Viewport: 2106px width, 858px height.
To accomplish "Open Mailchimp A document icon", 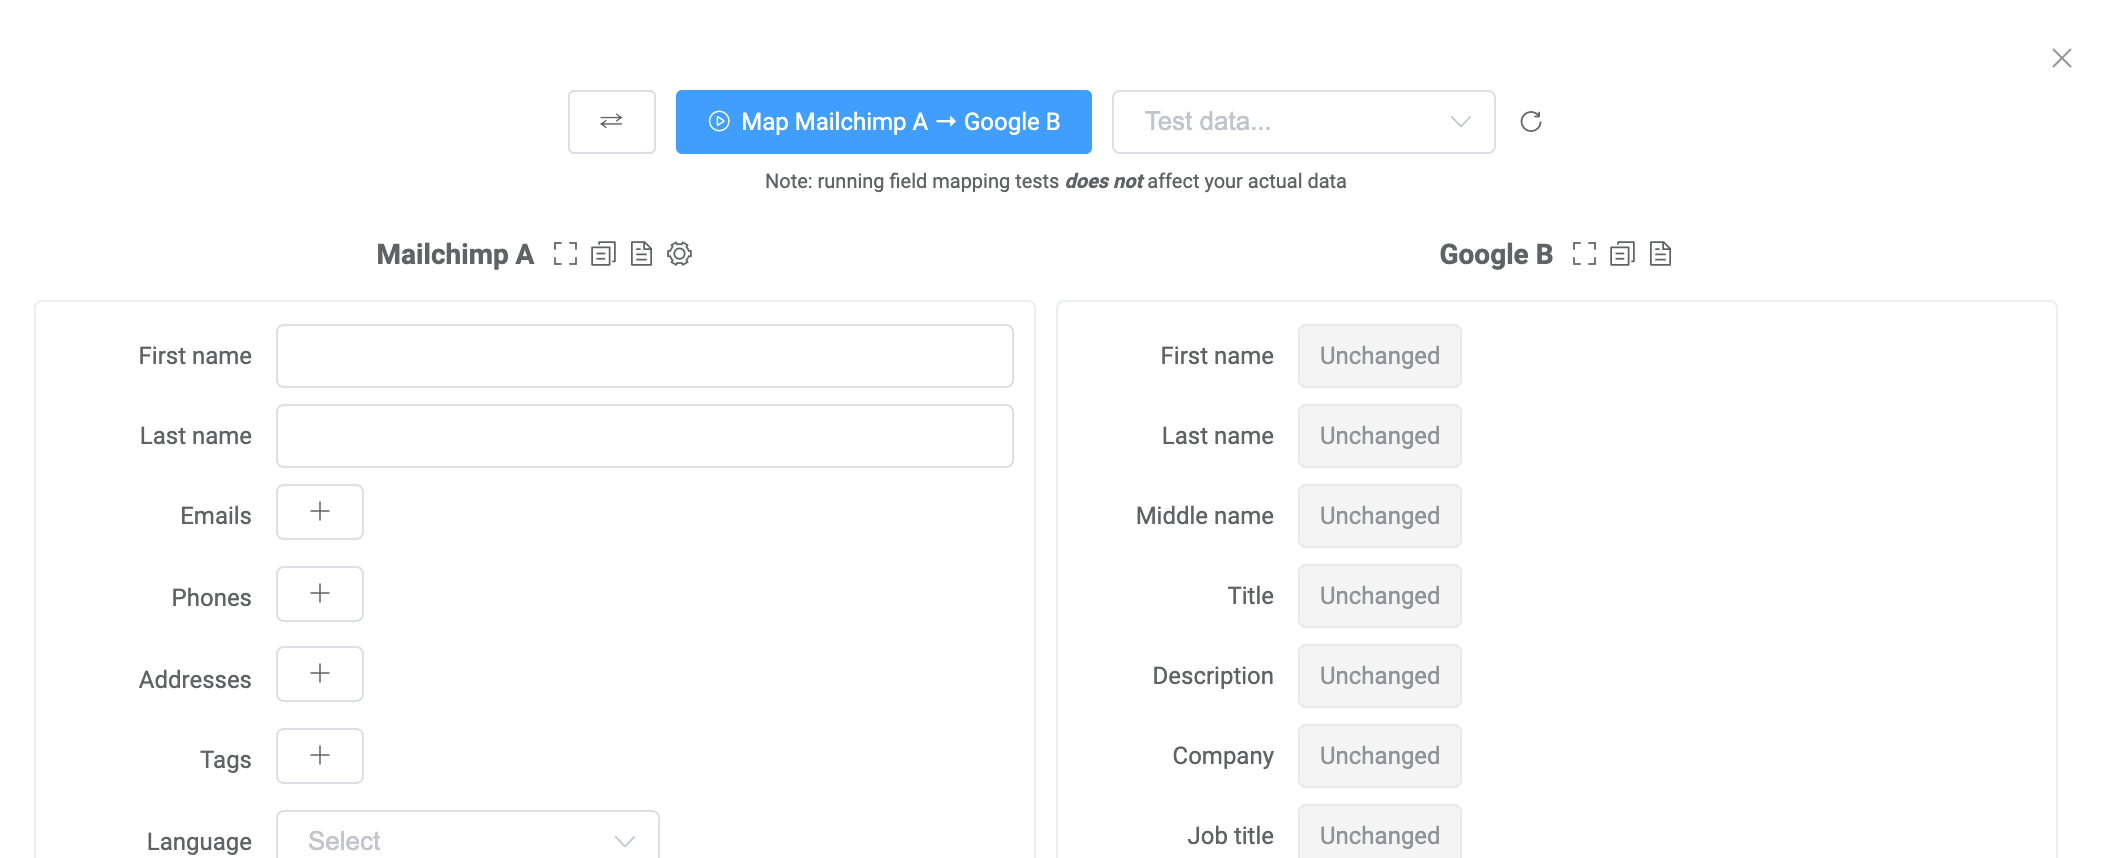I will (x=641, y=254).
